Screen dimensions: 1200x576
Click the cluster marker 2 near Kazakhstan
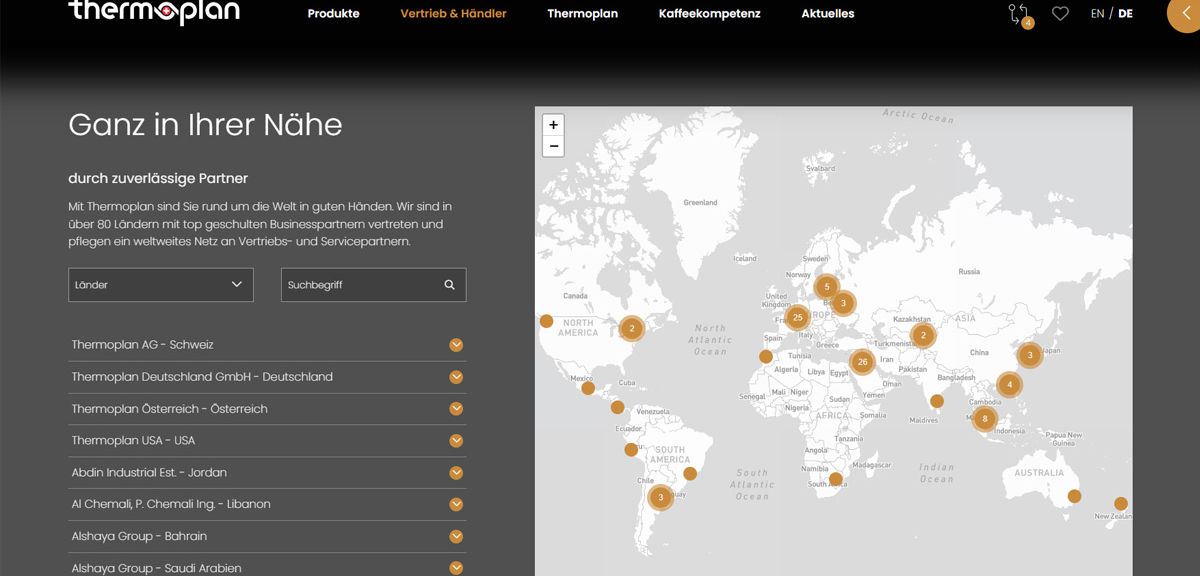coord(923,335)
